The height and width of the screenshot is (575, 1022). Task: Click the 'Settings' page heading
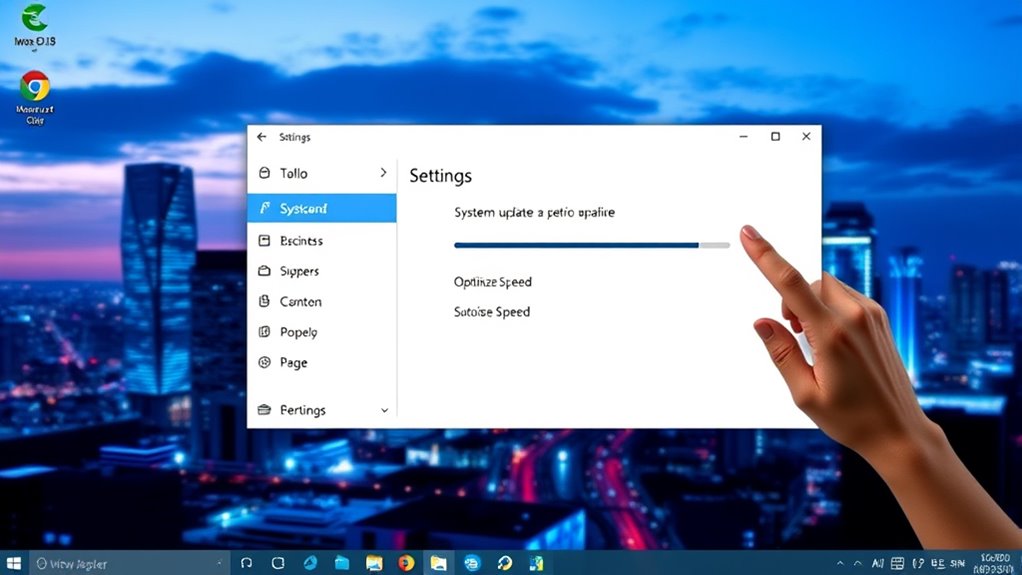pyautogui.click(x=441, y=176)
